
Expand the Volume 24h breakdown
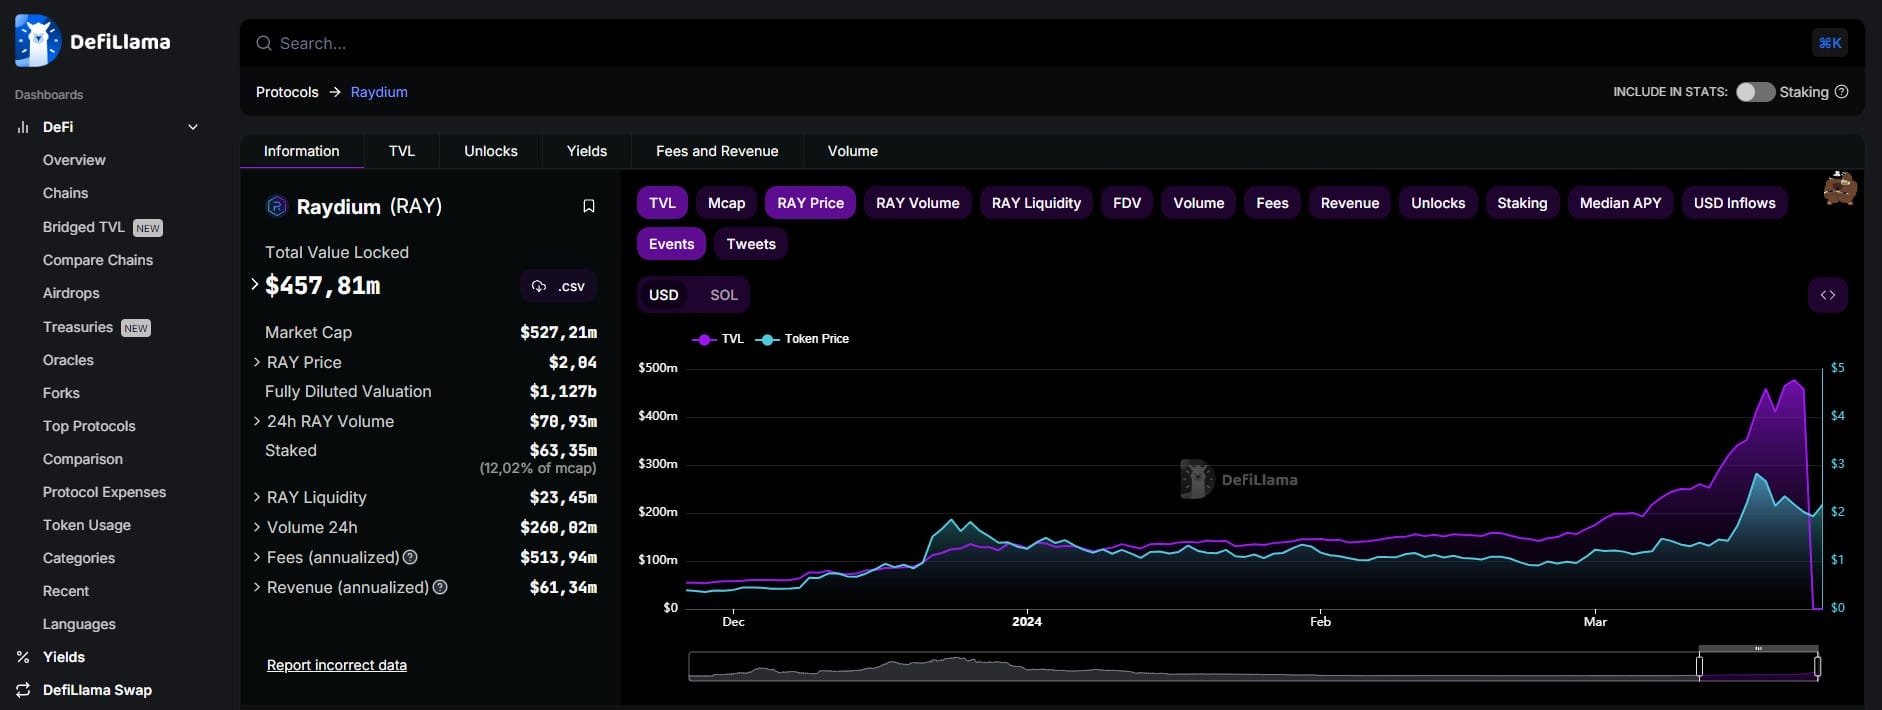coord(257,527)
